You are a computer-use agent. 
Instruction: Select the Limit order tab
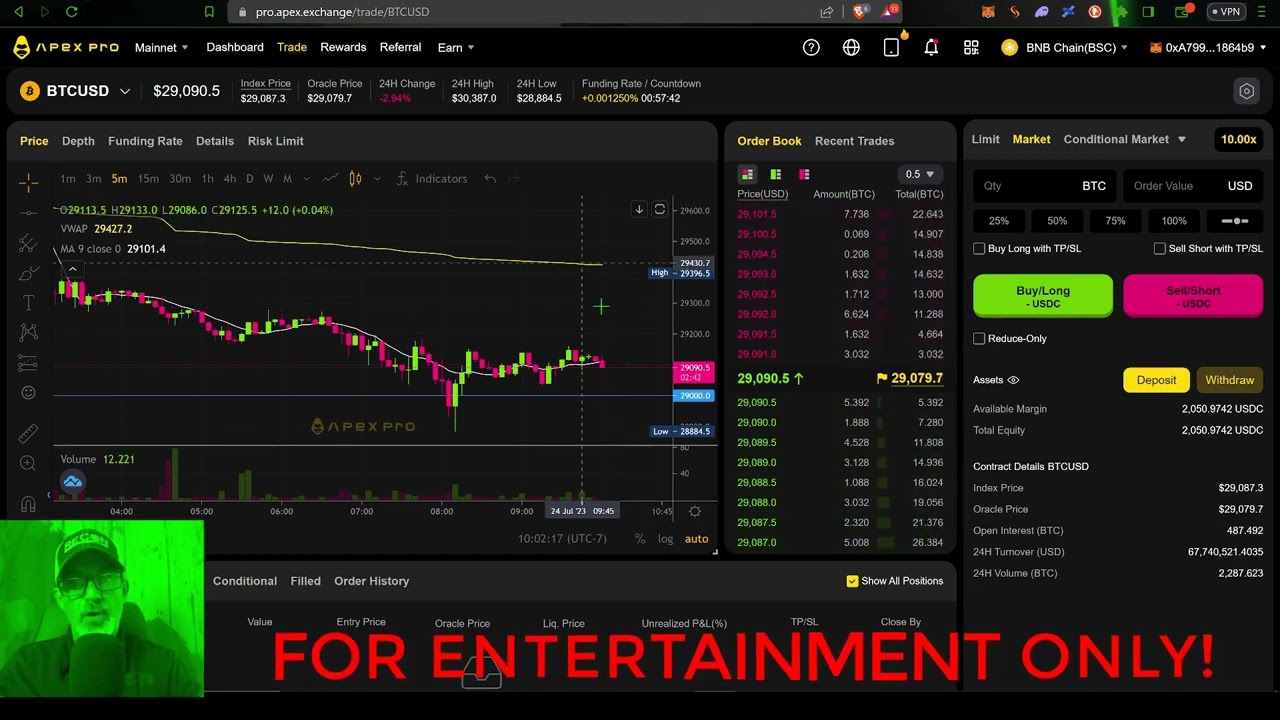[x=985, y=140]
